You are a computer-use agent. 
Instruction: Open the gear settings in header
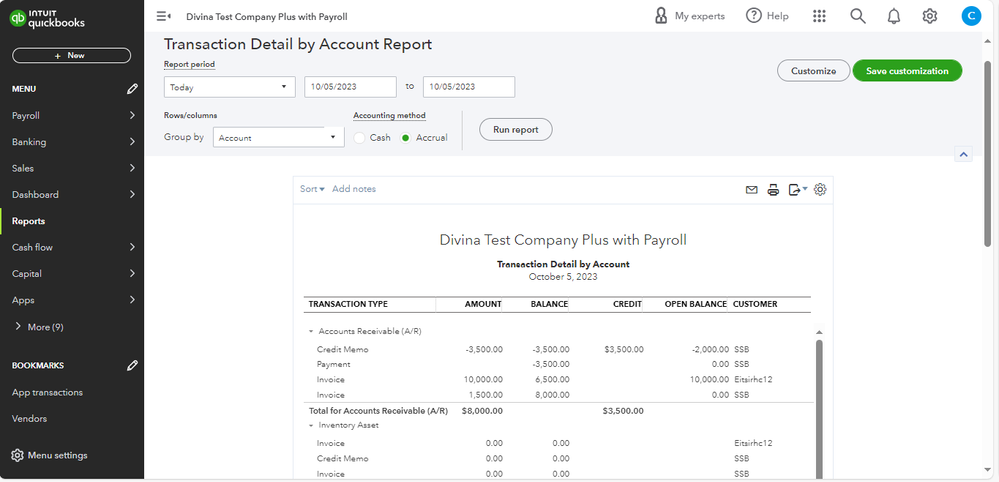(x=930, y=17)
